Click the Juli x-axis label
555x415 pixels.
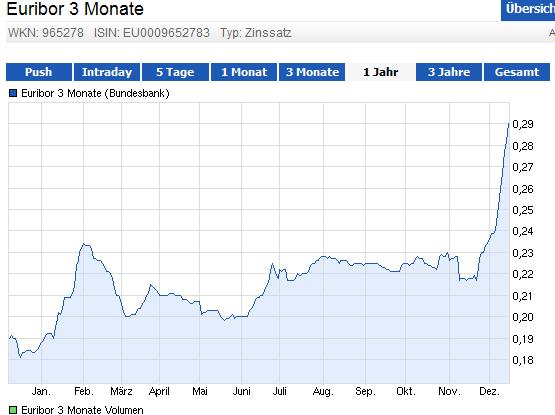point(279,391)
